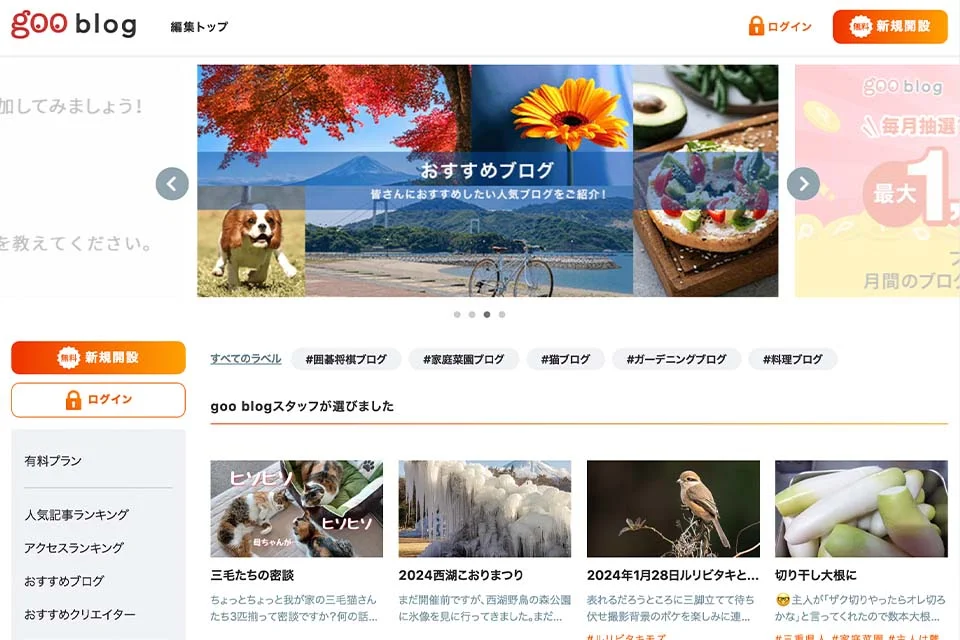Filter by #ガーデニングブログ label

pyautogui.click(x=677, y=359)
